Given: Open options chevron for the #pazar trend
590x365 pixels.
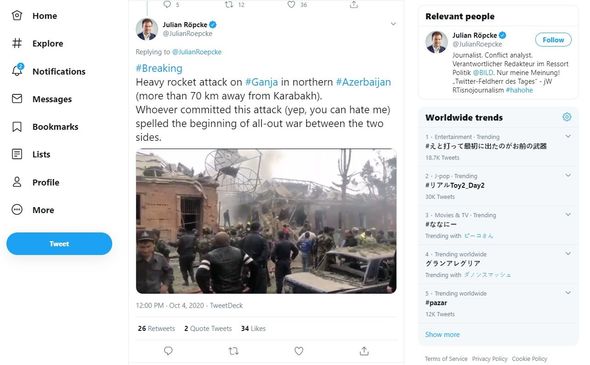Looking at the screenshot, I should click(x=568, y=293).
